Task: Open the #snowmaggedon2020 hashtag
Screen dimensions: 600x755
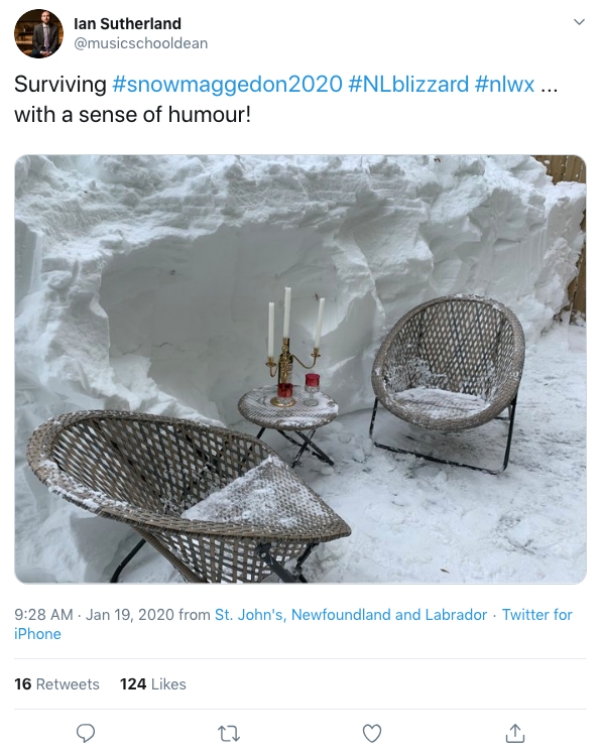Action: [x=227, y=84]
